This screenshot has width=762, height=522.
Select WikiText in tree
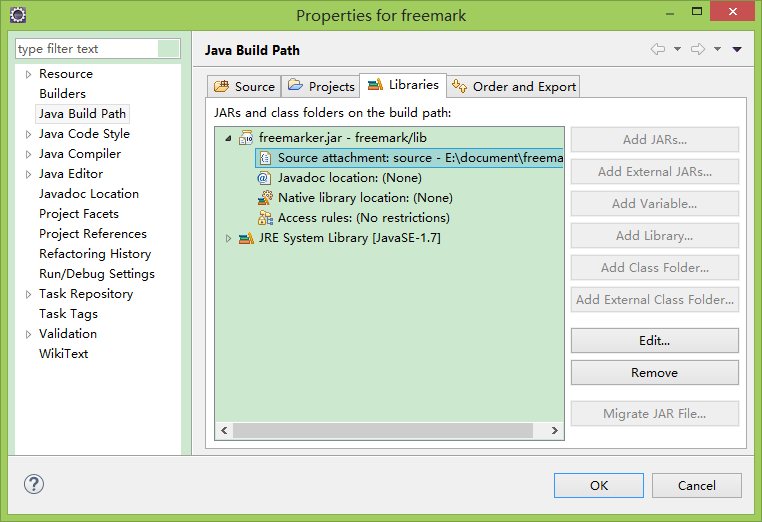[64, 354]
